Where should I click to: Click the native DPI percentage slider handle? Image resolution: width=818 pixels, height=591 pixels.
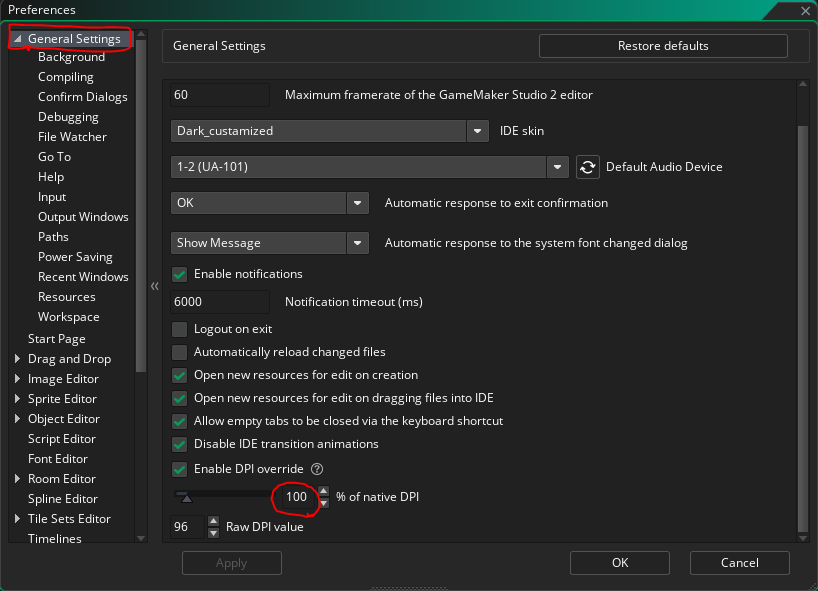186,497
